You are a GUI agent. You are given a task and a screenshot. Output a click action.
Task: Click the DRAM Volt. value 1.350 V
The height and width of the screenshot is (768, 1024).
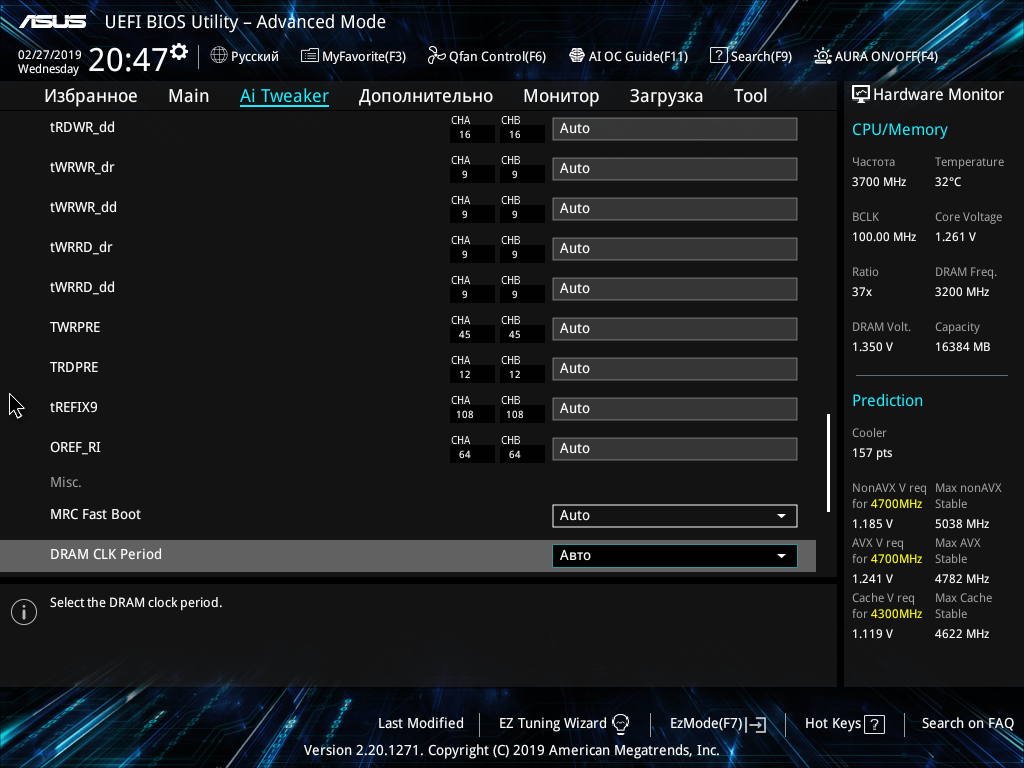point(872,347)
